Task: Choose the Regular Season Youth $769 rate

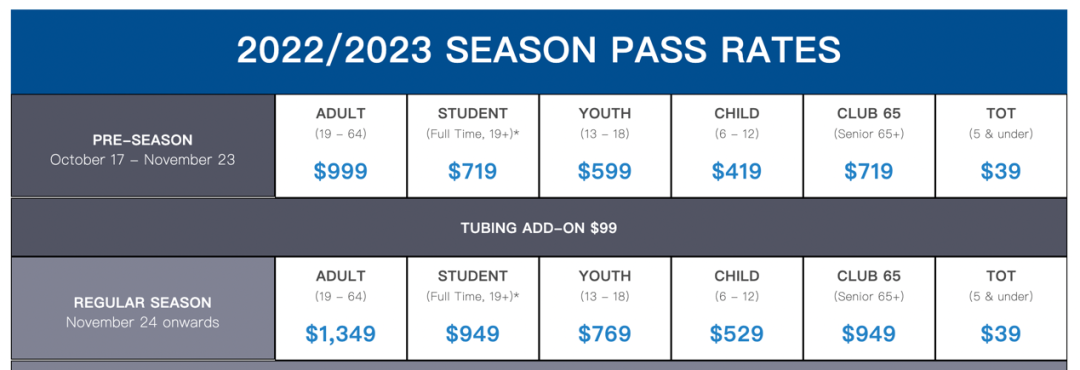Action: [605, 334]
